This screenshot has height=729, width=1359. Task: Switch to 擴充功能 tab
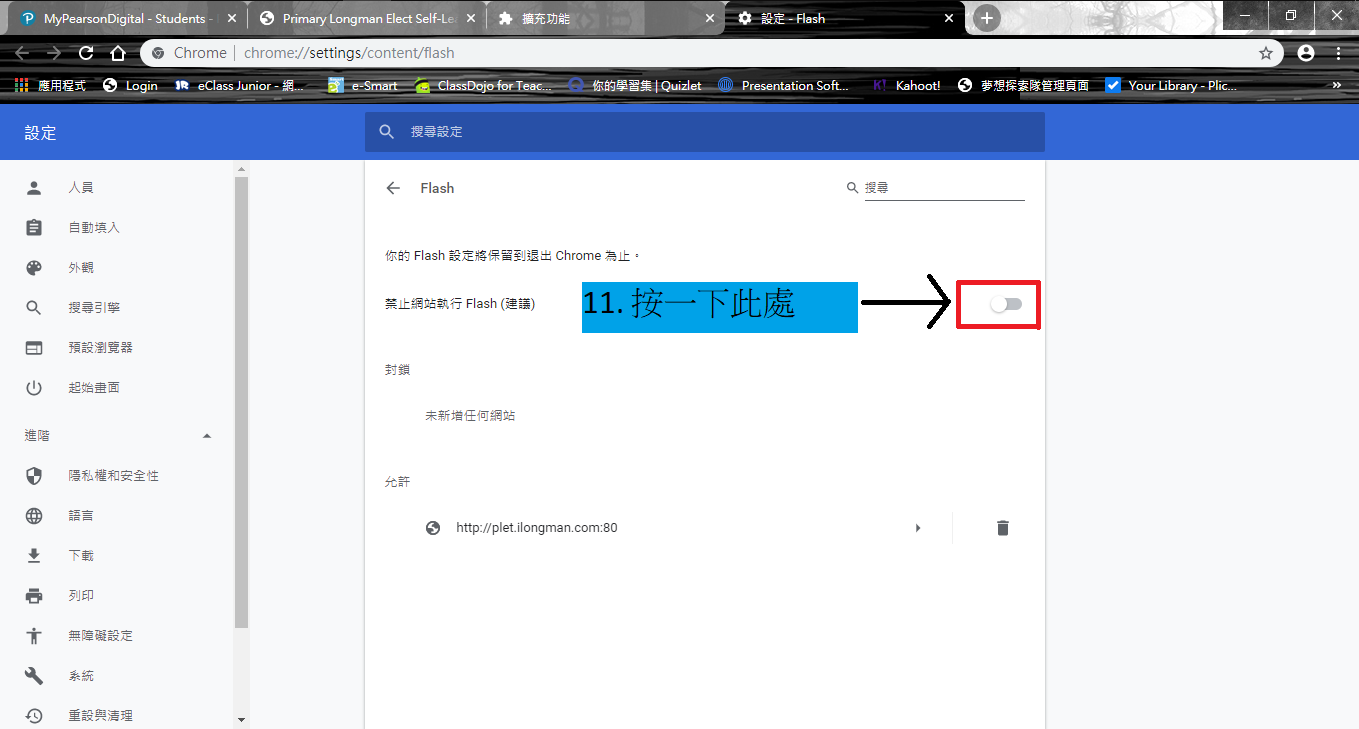pyautogui.click(x=605, y=18)
